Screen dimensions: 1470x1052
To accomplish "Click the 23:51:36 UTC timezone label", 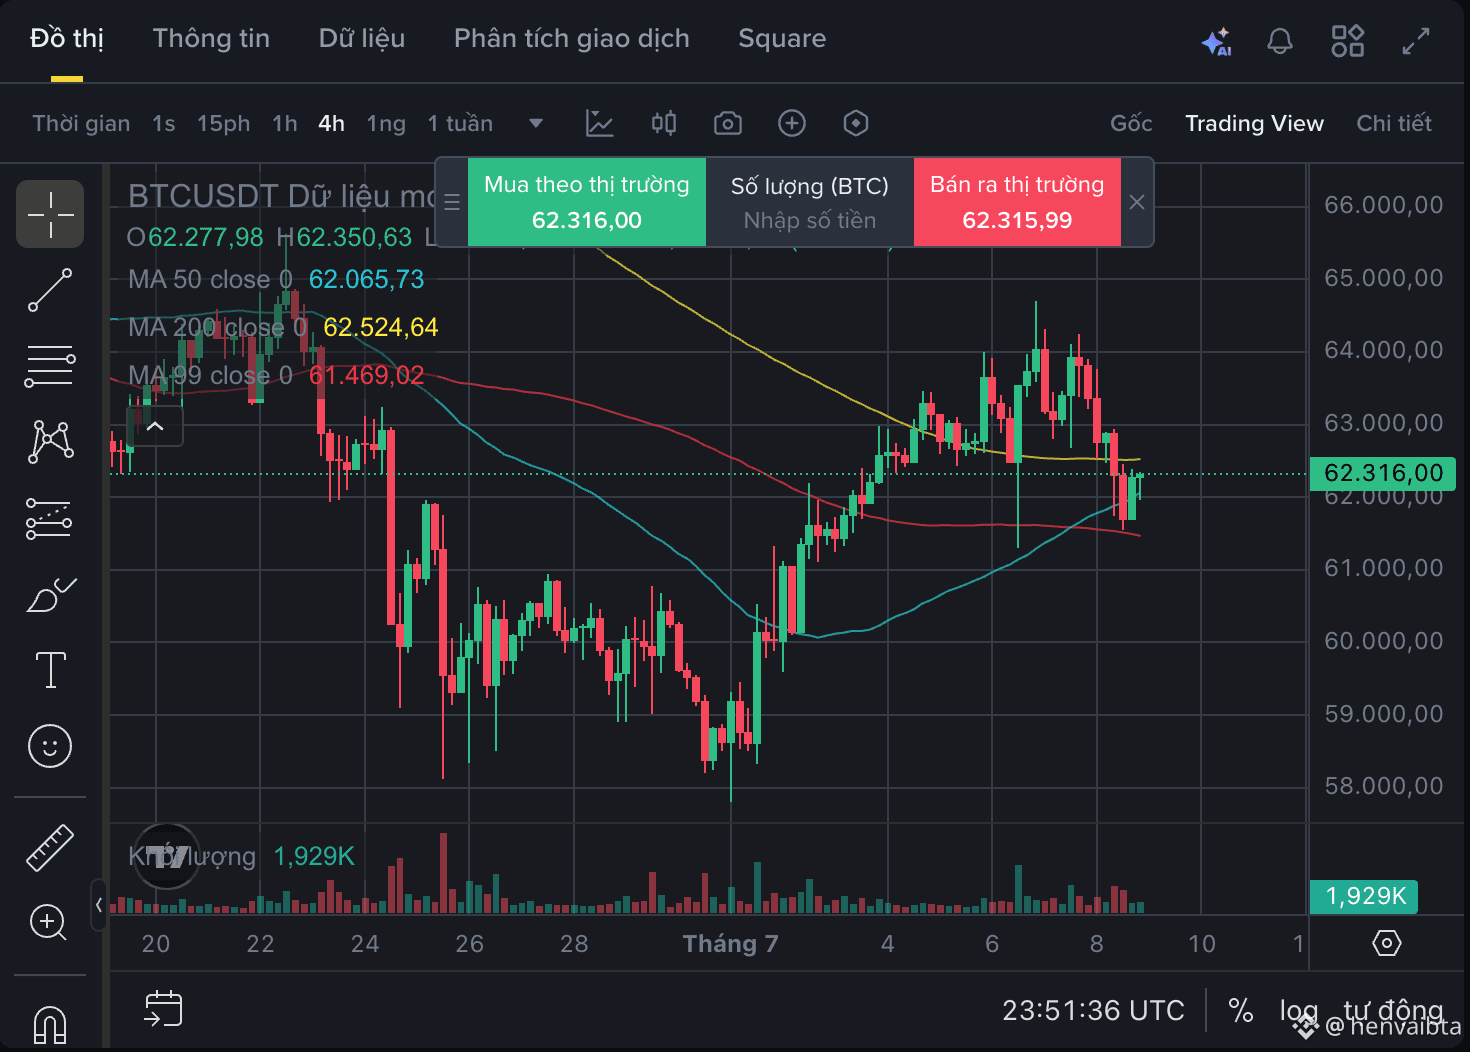I will [1093, 1010].
